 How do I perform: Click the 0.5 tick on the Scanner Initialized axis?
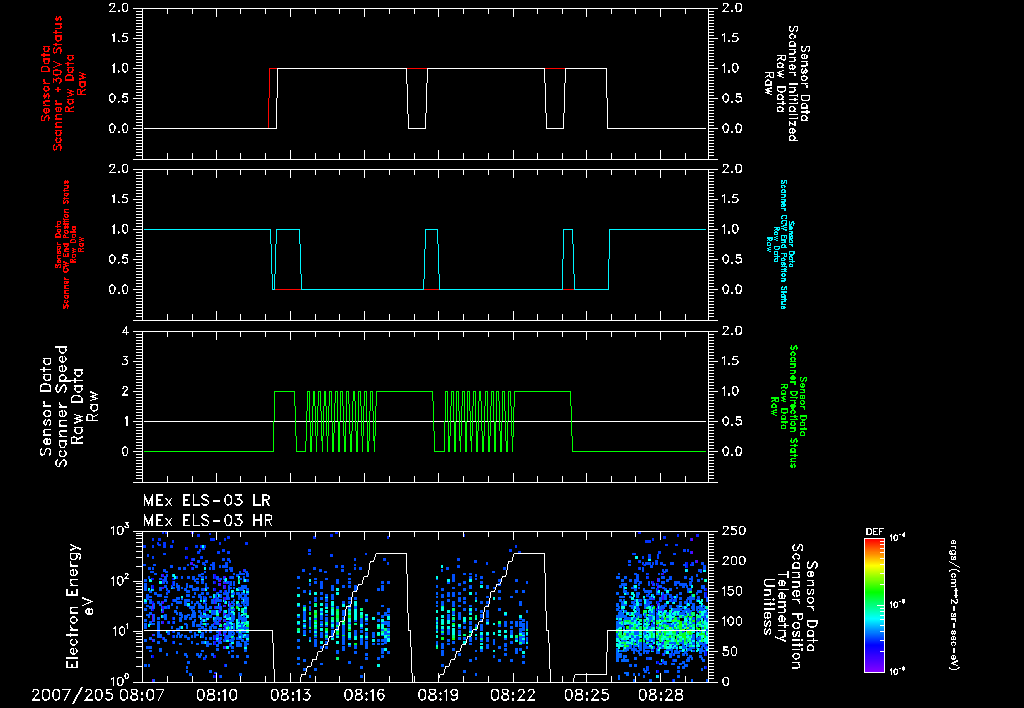[x=732, y=99]
